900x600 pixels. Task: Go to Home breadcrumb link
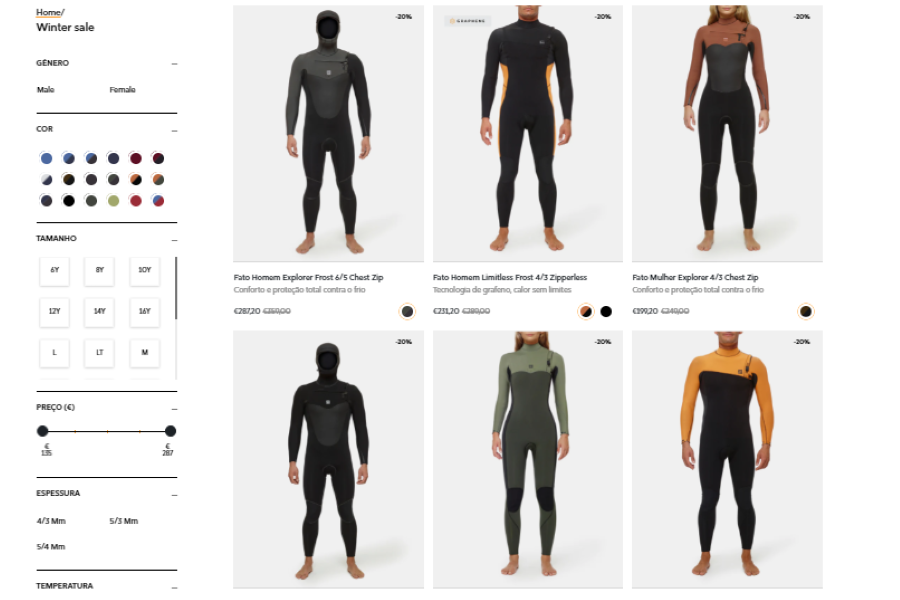[48, 12]
